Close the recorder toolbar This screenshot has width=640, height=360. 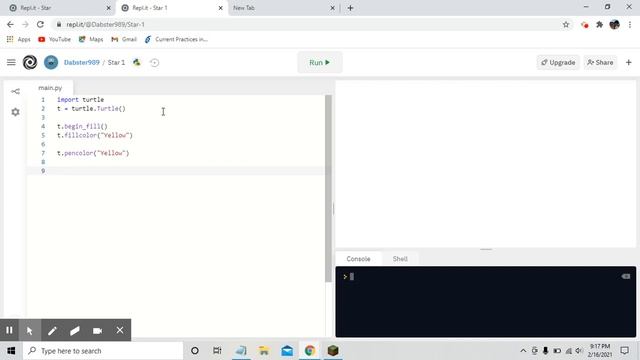tap(120, 330)
